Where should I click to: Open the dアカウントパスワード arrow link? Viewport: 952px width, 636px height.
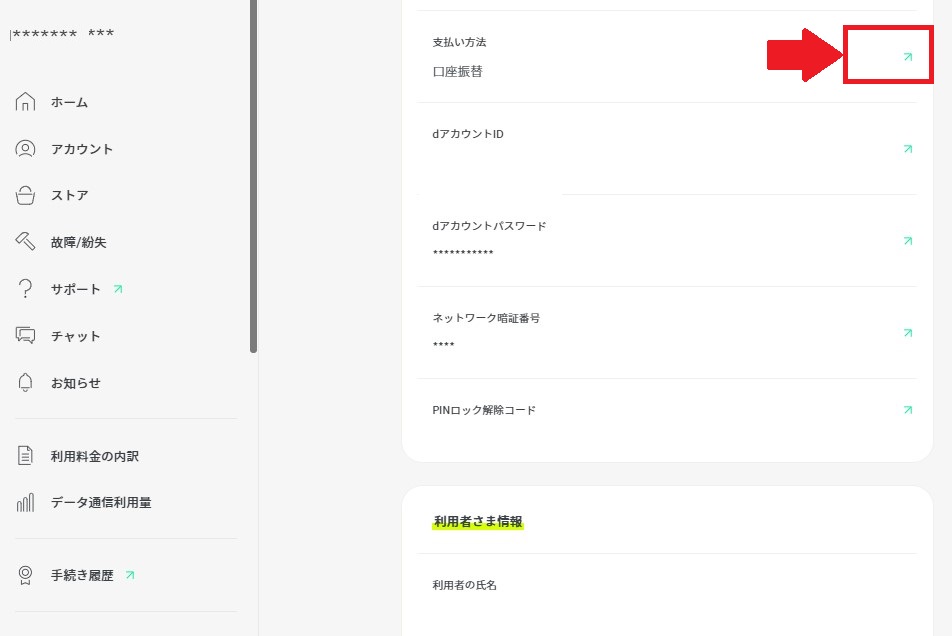[x=908, y=241]
